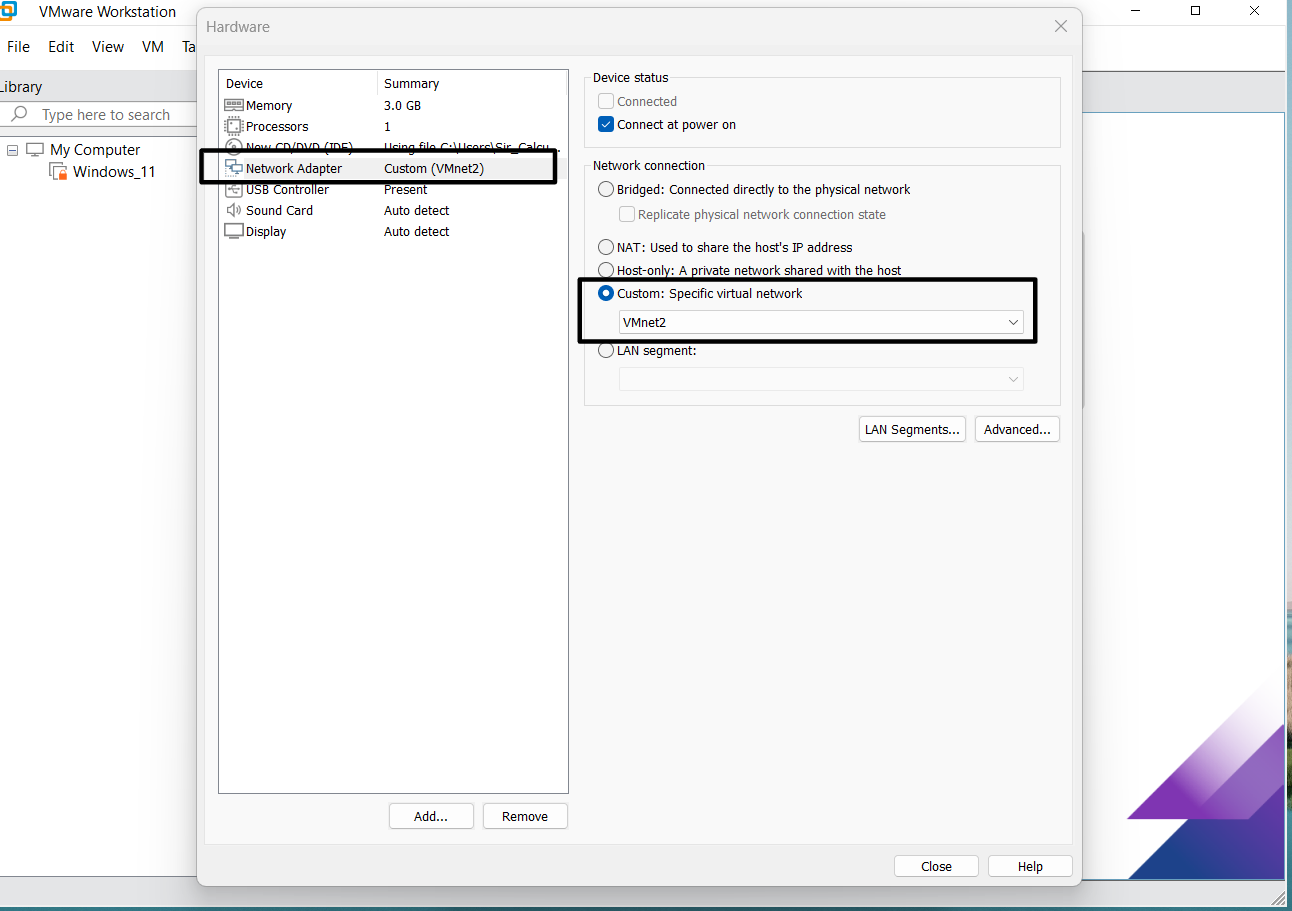Click the search magnifier icon in Library
The height and width of the screenshot is (911, 1292).
(19, 114)
